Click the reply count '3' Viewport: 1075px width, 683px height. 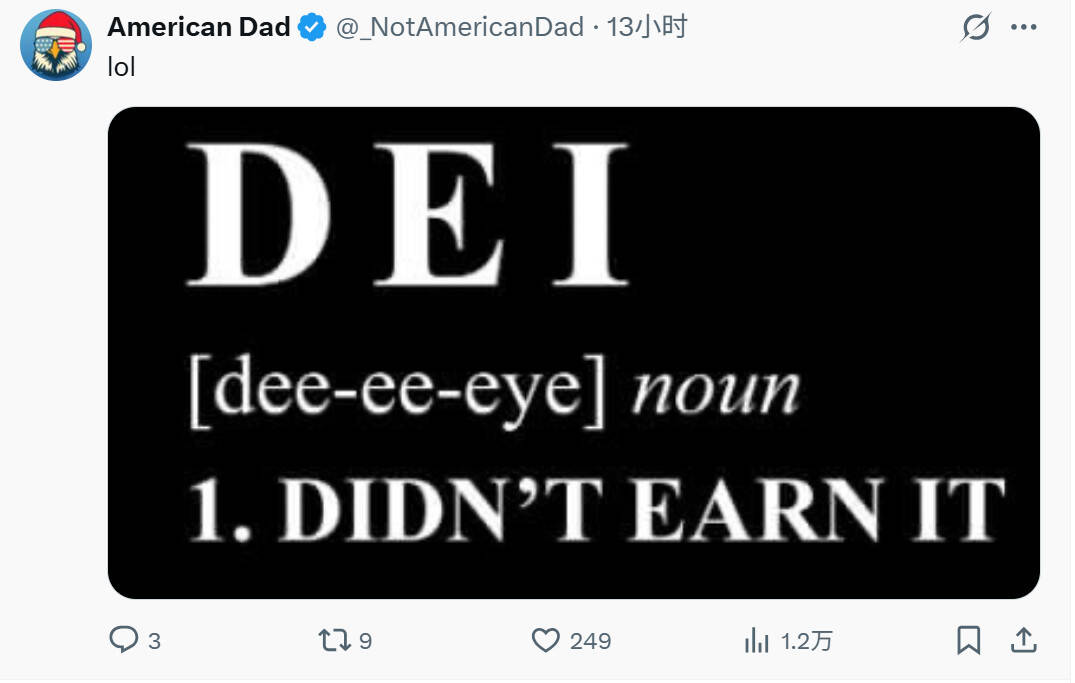154,641
